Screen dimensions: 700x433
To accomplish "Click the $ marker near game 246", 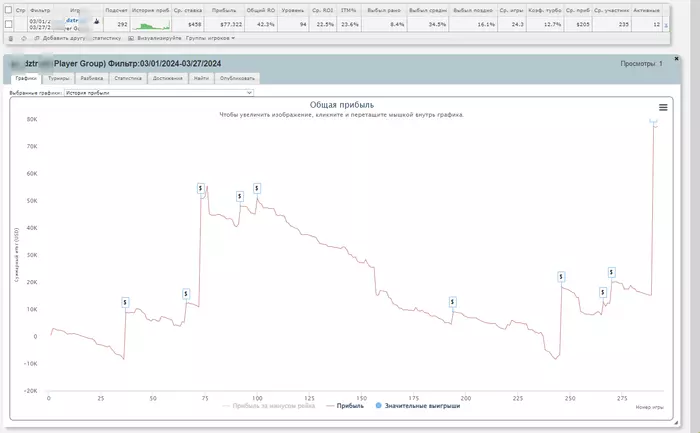I will point(561,277).
